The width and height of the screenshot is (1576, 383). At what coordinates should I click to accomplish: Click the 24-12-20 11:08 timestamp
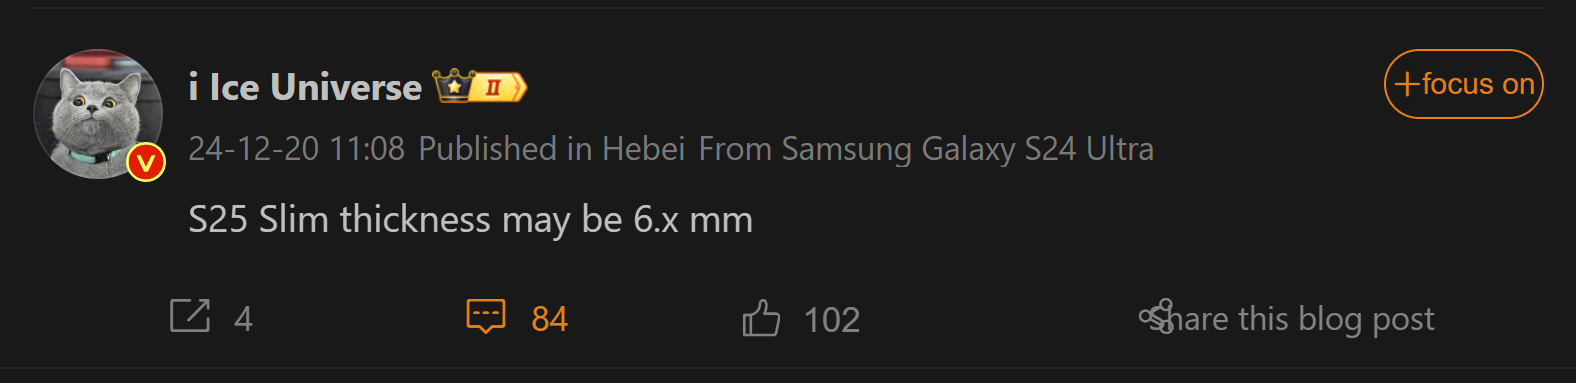click(x=297, y=149)
